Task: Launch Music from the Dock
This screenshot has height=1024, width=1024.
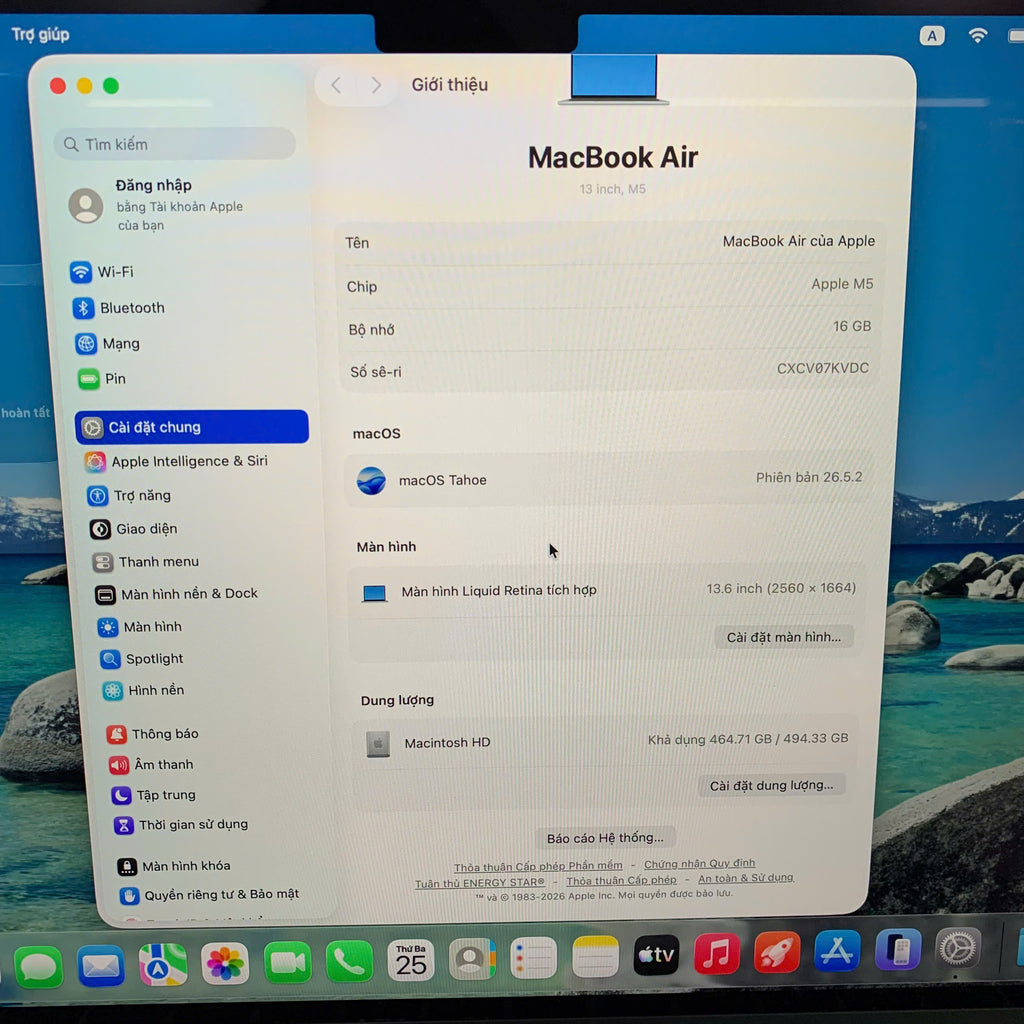Action: [717, 953]
